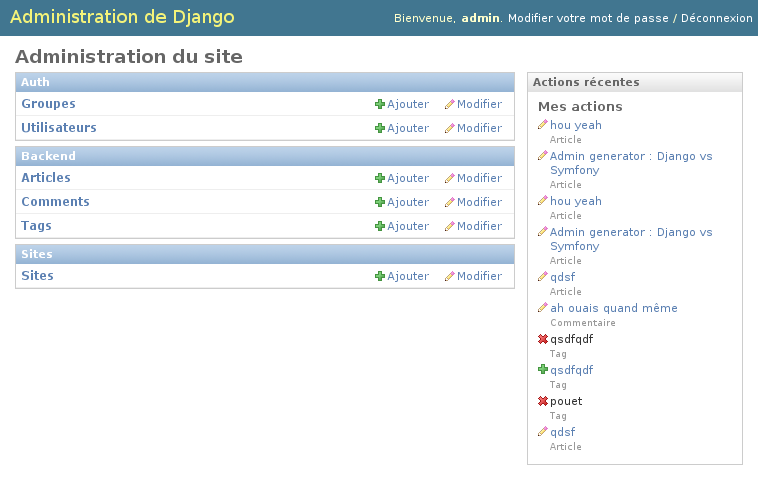The image size is (758, 479).
Task: Click the deleted 'pouet' tag entry
Action: tap(566, 401)
